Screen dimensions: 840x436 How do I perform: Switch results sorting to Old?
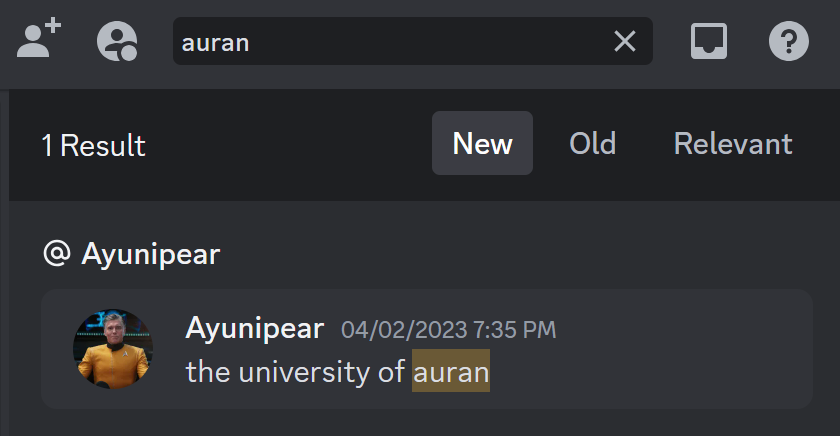[592, 144]
